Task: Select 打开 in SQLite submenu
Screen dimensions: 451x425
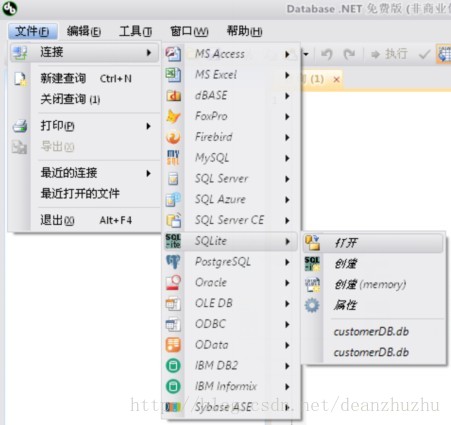Action: click(x=373, y=243)
